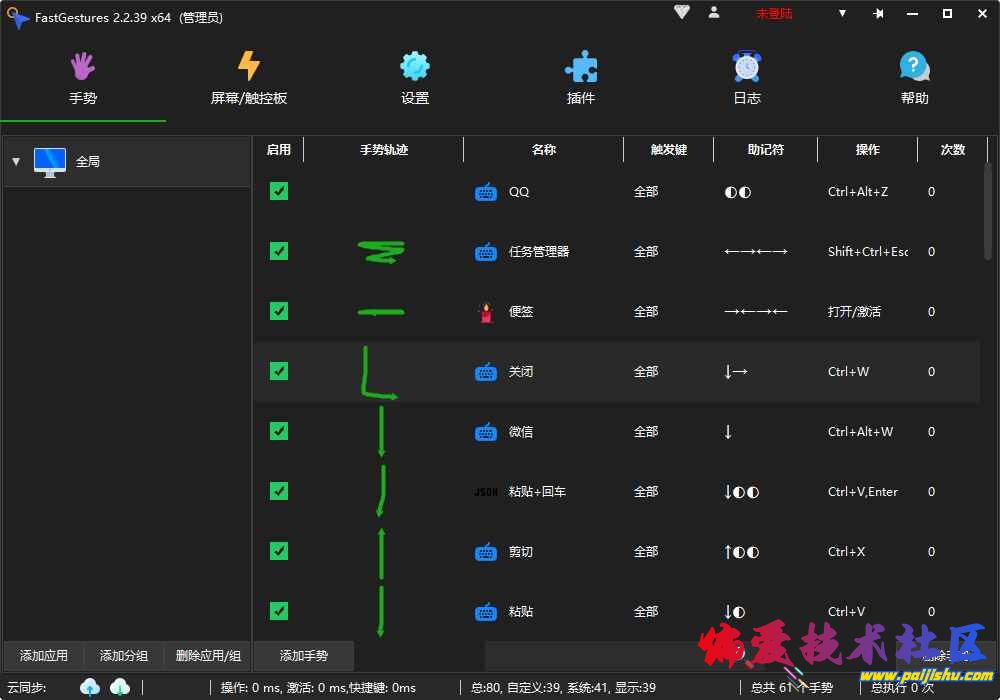Toggle the 微信 gesture checkbox
The width and height of the screenshot is (1000, 700).
click(x=279, y=431)
